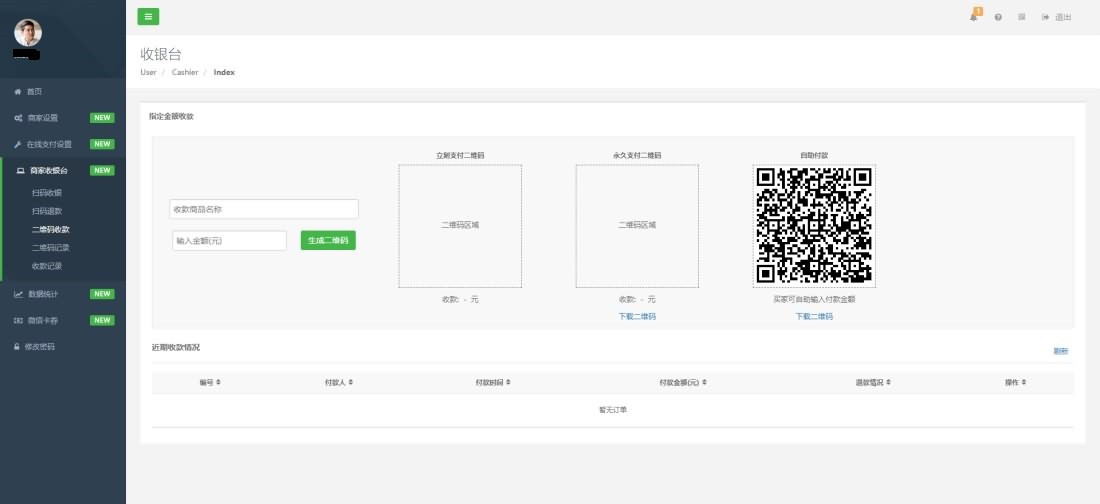The image size is (1100, 504).
Task: Sort the table by 编号 column
Action: [x=210, y=383]
